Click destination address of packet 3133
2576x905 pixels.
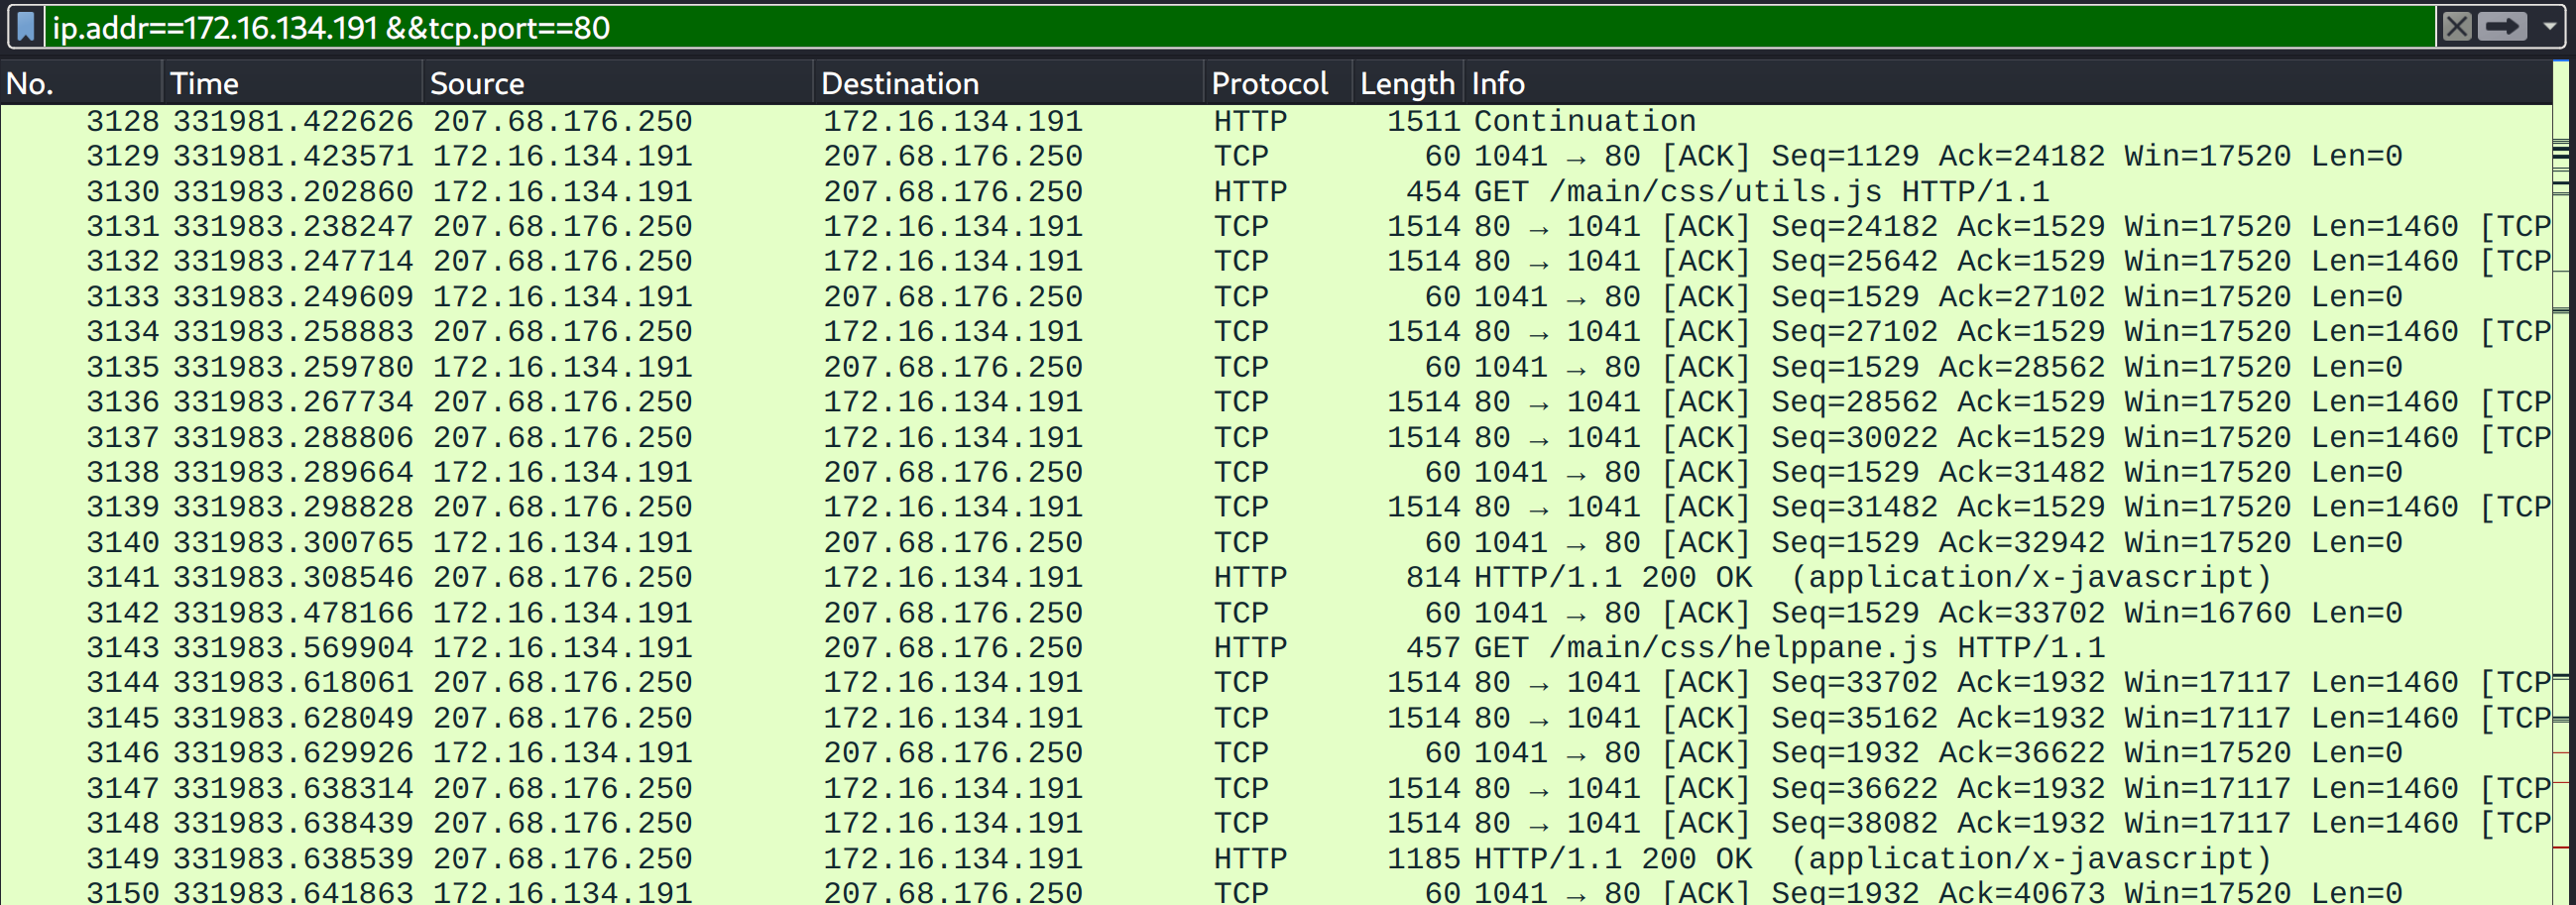point(953,296)
